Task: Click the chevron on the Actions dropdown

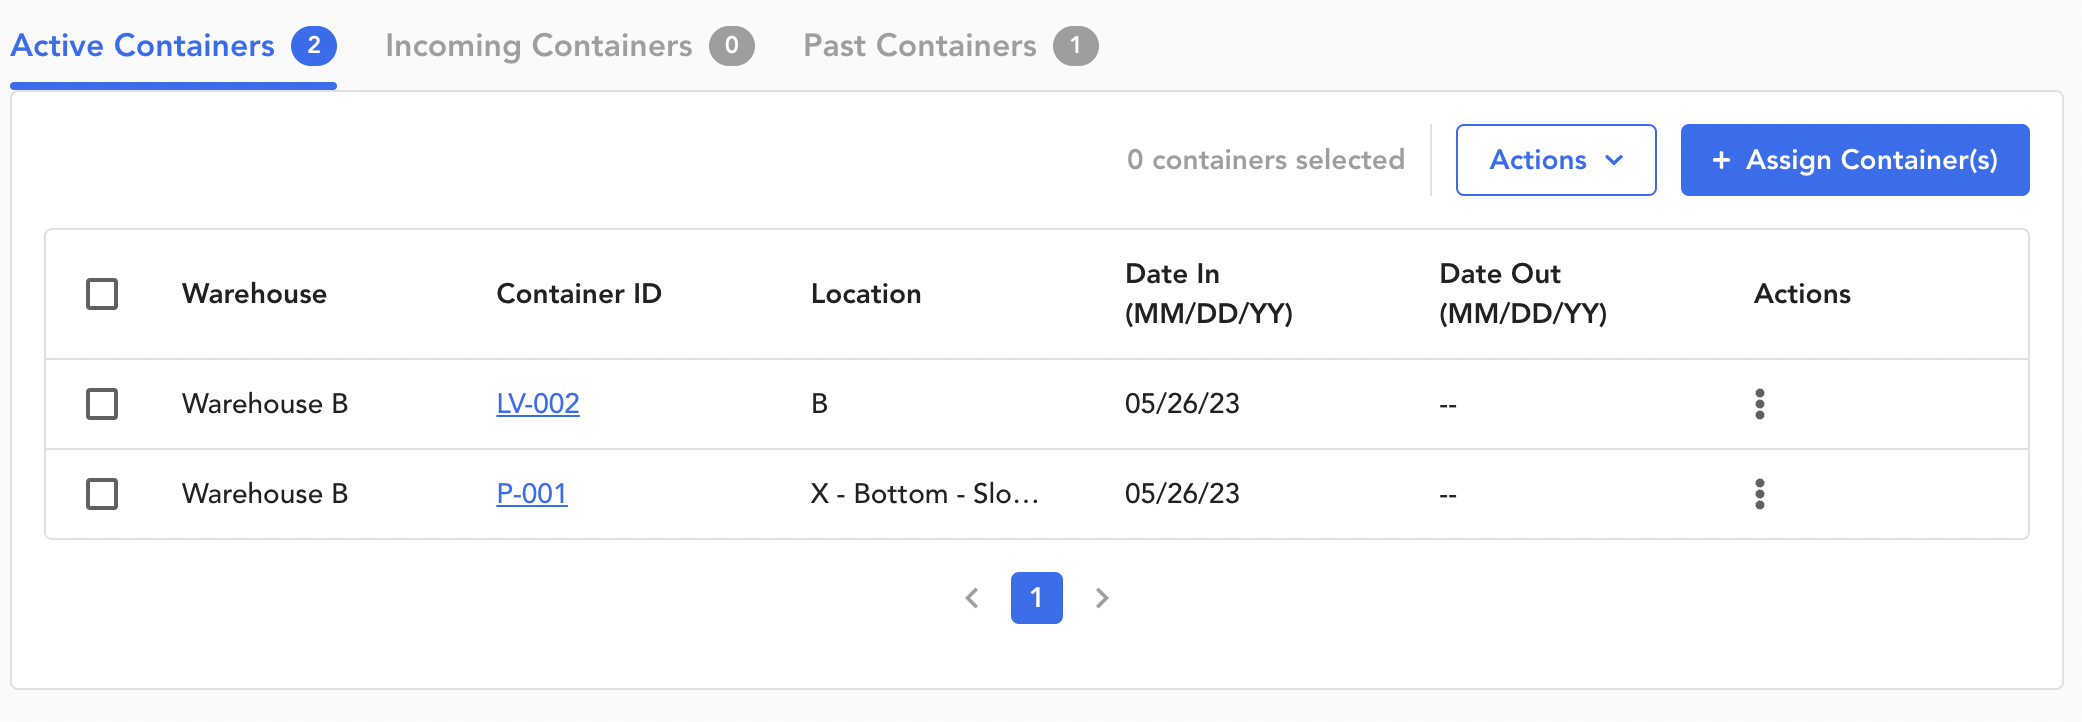Action: click(1614, 160)
